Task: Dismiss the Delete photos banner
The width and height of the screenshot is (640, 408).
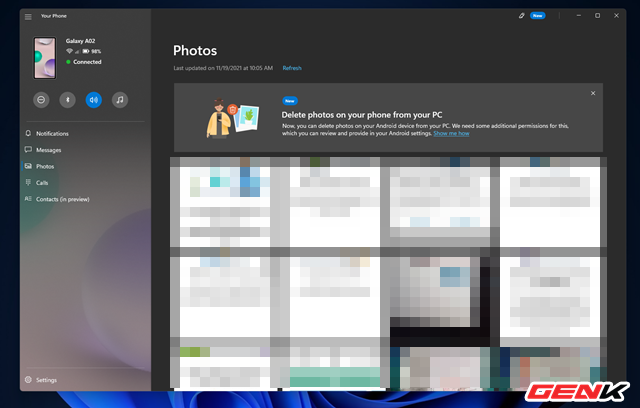Action: (593, 93)
